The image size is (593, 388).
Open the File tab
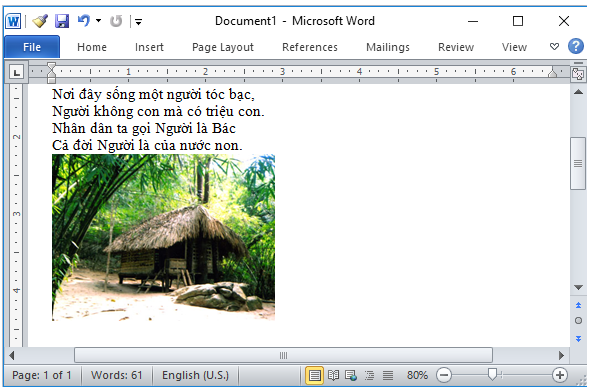tap(32, 47)
